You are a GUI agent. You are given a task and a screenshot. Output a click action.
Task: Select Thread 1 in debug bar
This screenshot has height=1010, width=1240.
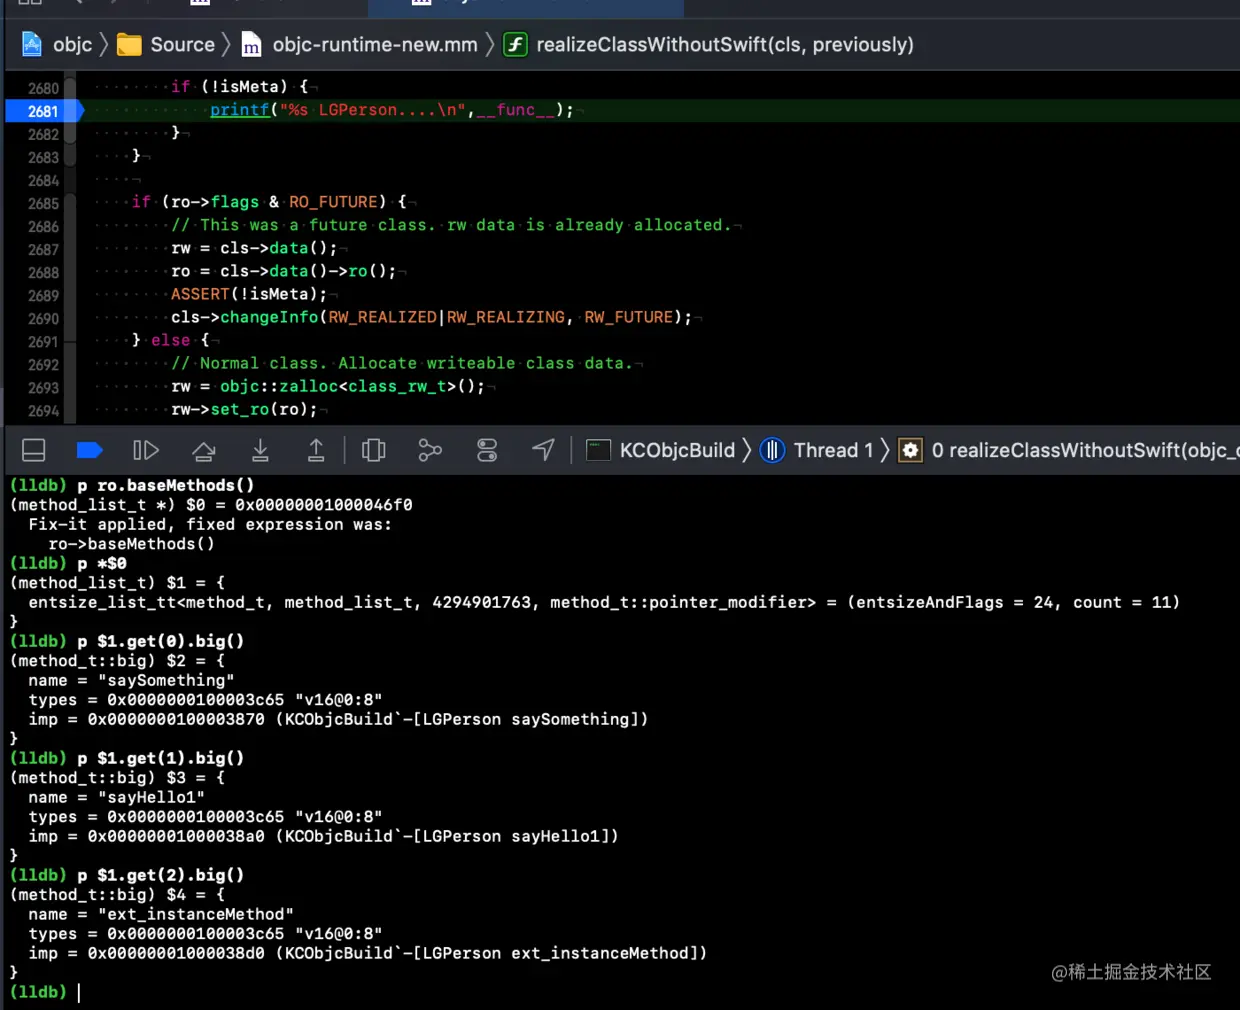(817, 450)
